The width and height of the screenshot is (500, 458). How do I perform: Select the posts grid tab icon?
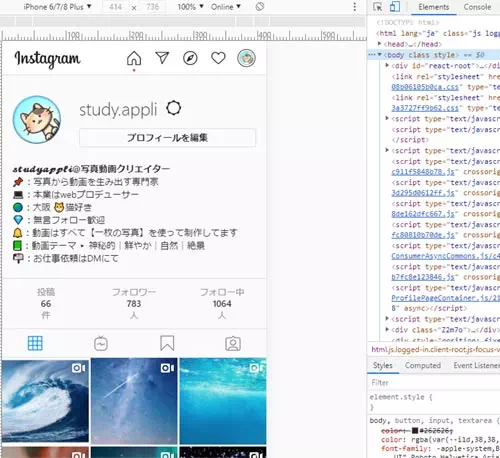tap(35, 343)
